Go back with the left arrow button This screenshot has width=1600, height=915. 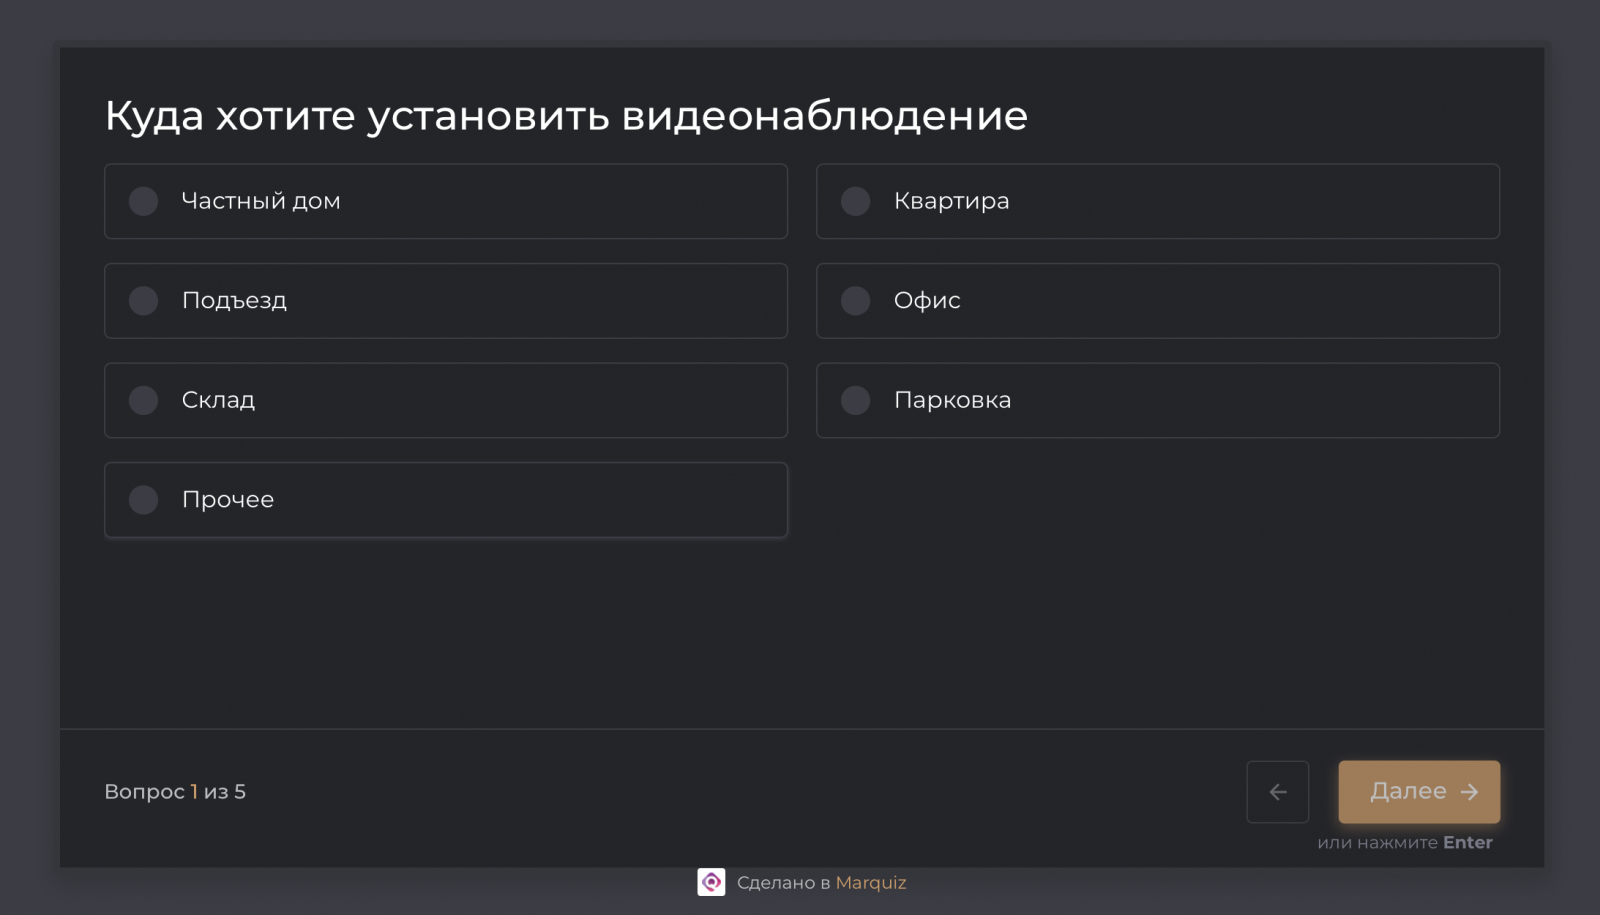1277,792
